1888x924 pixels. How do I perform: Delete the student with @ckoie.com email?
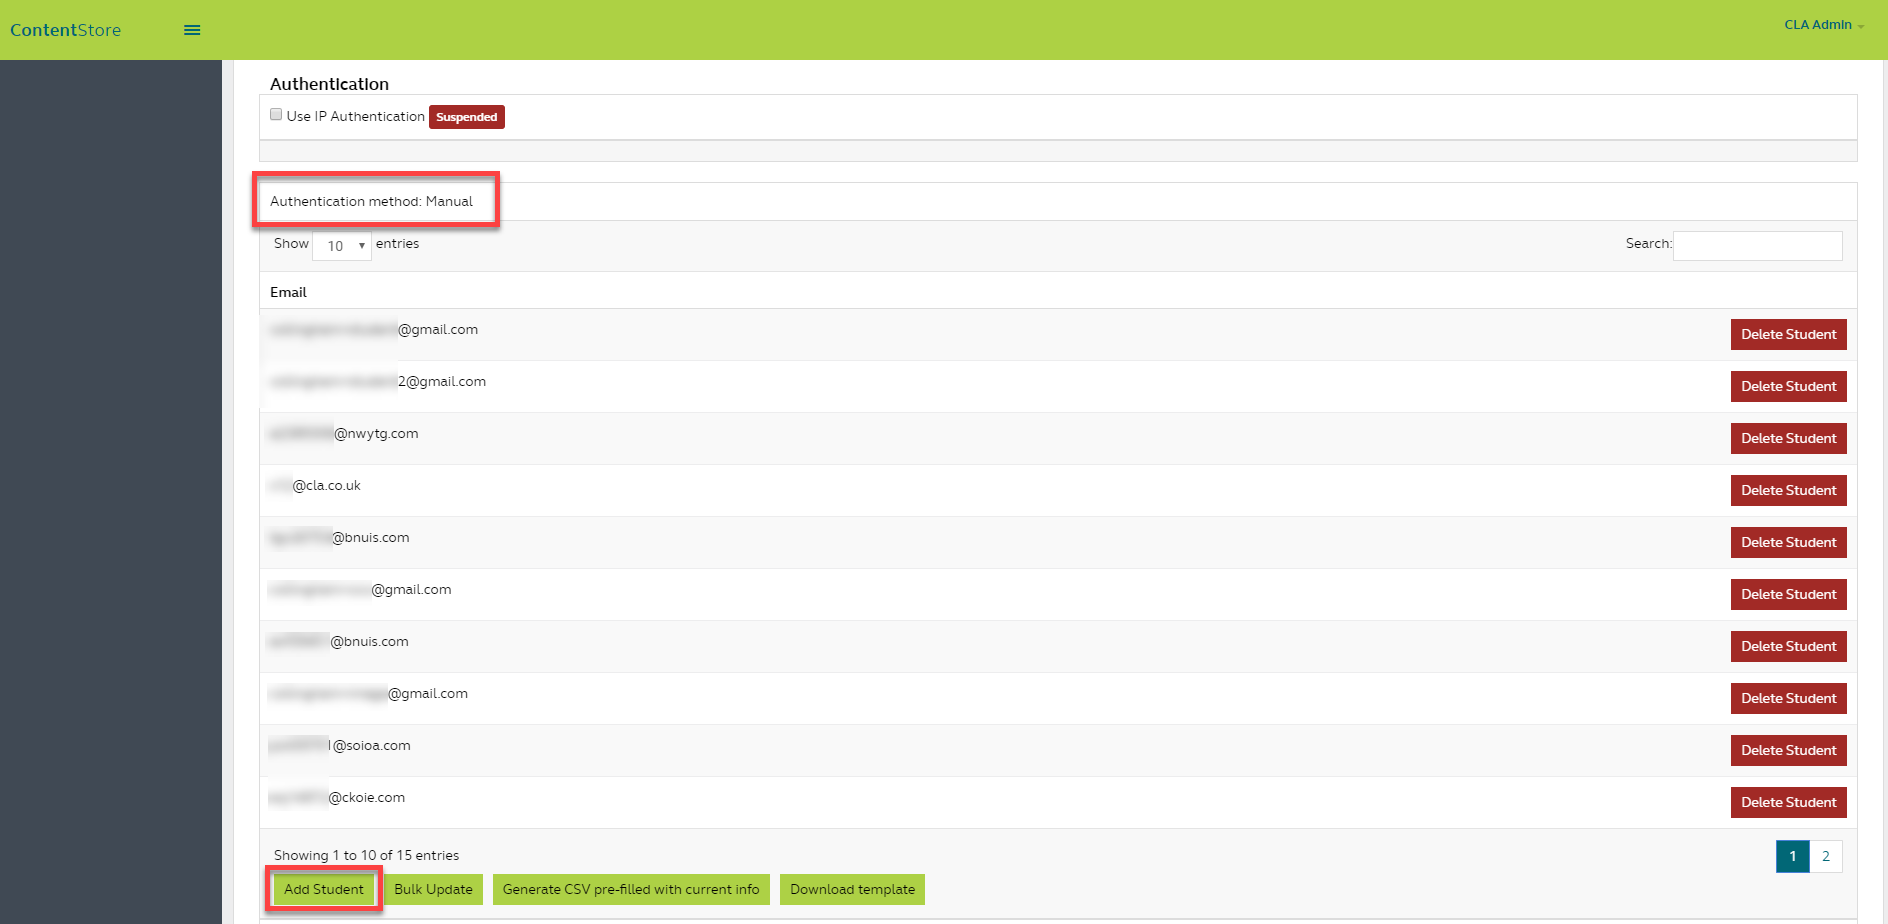[x=1788, y=802]
